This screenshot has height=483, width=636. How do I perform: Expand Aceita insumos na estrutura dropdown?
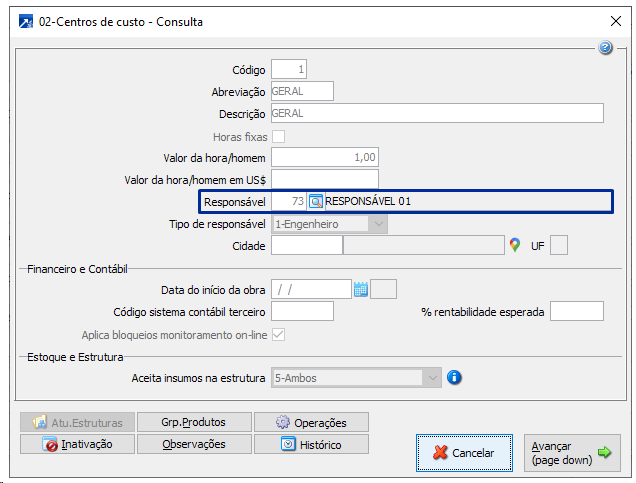click(431, 378)
